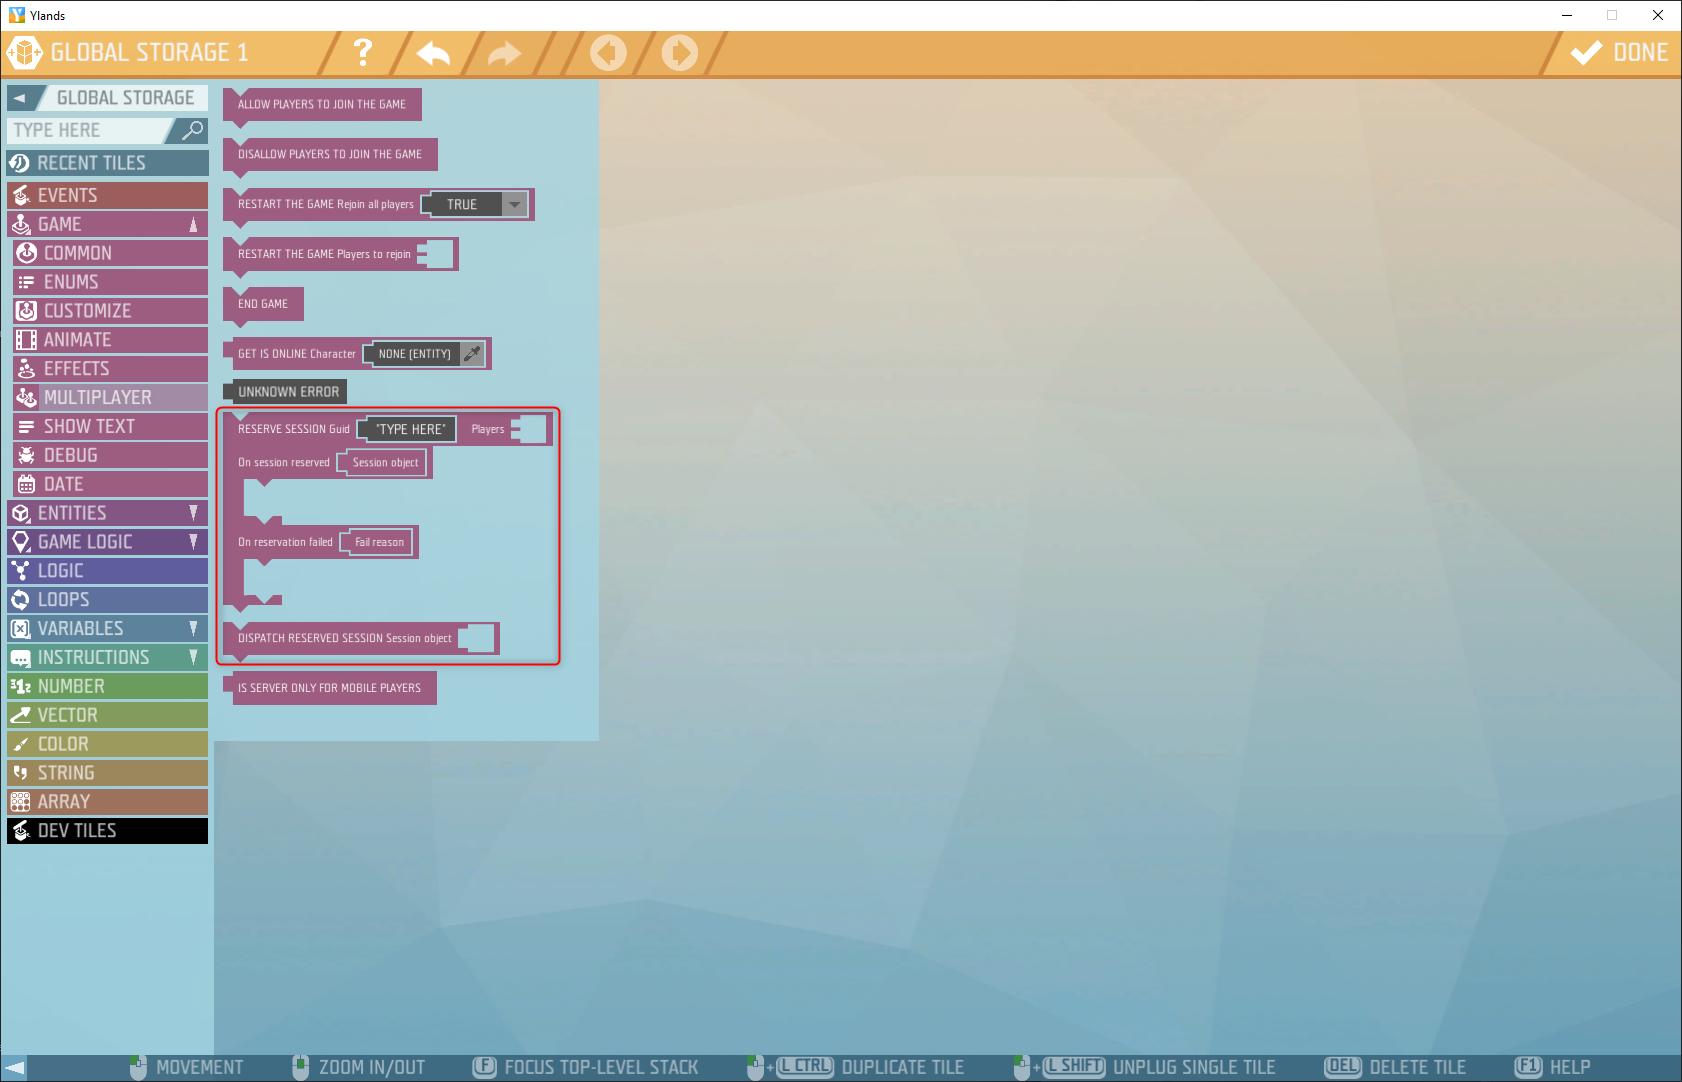1682x1082 pixels.
Task: Click the back arrow beside Global Storage
Action: [20, 98]
